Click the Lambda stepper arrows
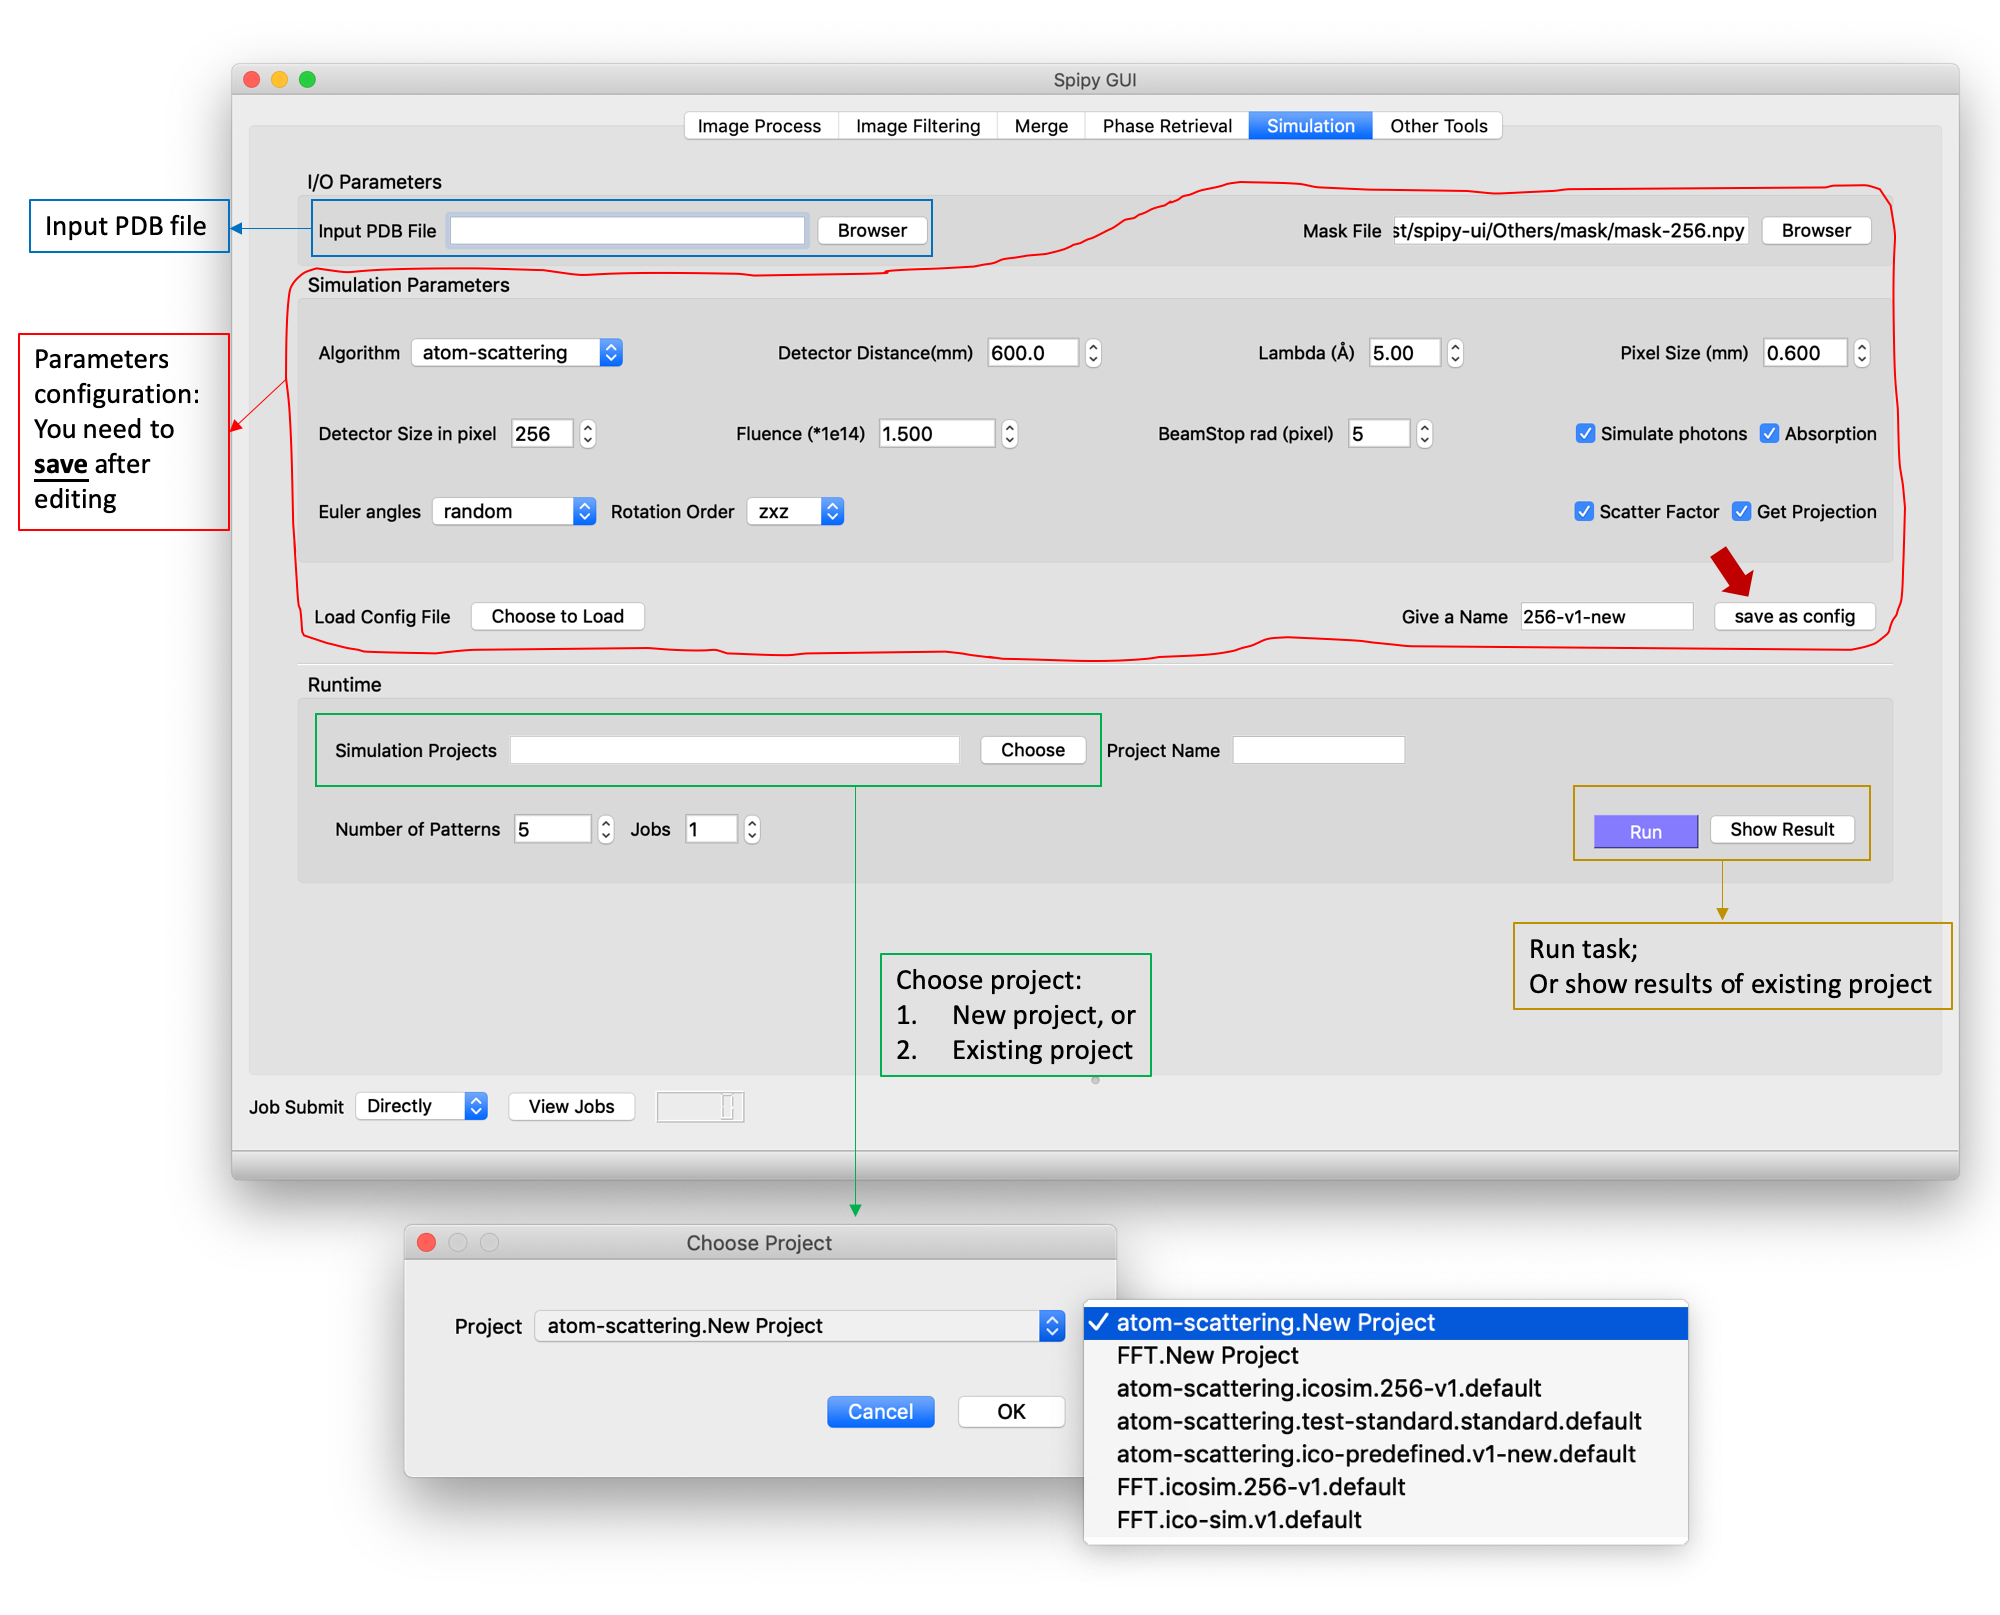The width and height of the screenshot is (2000, 1615). tap(1455, 352)
